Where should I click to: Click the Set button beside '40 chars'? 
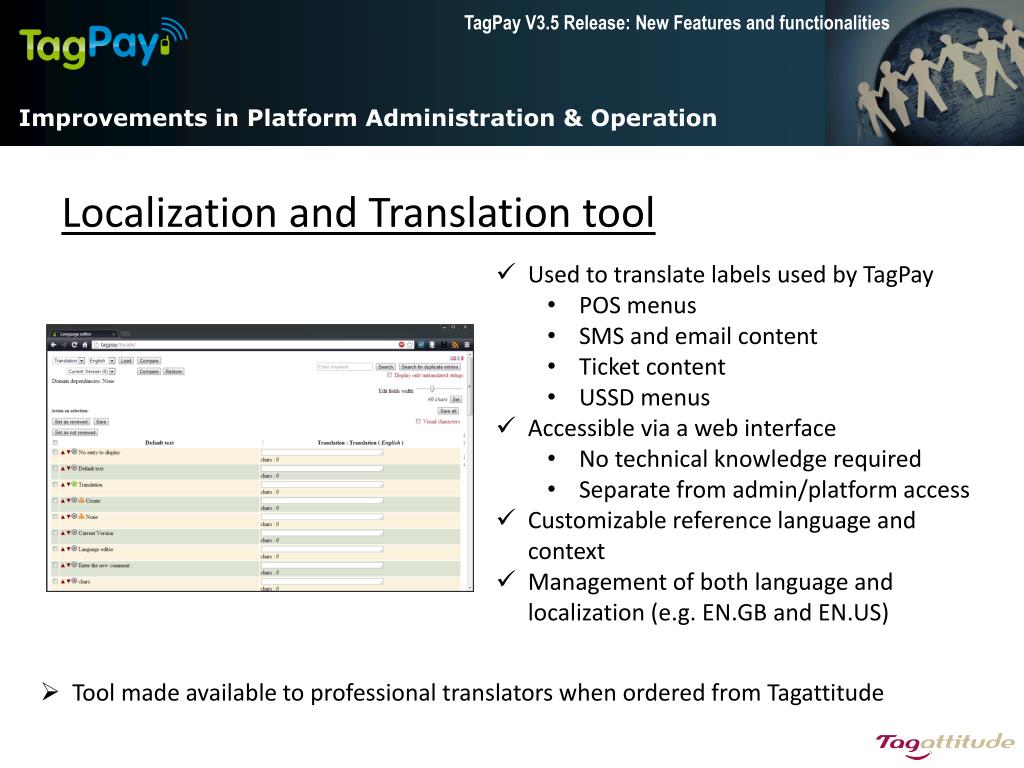point(456,399)
